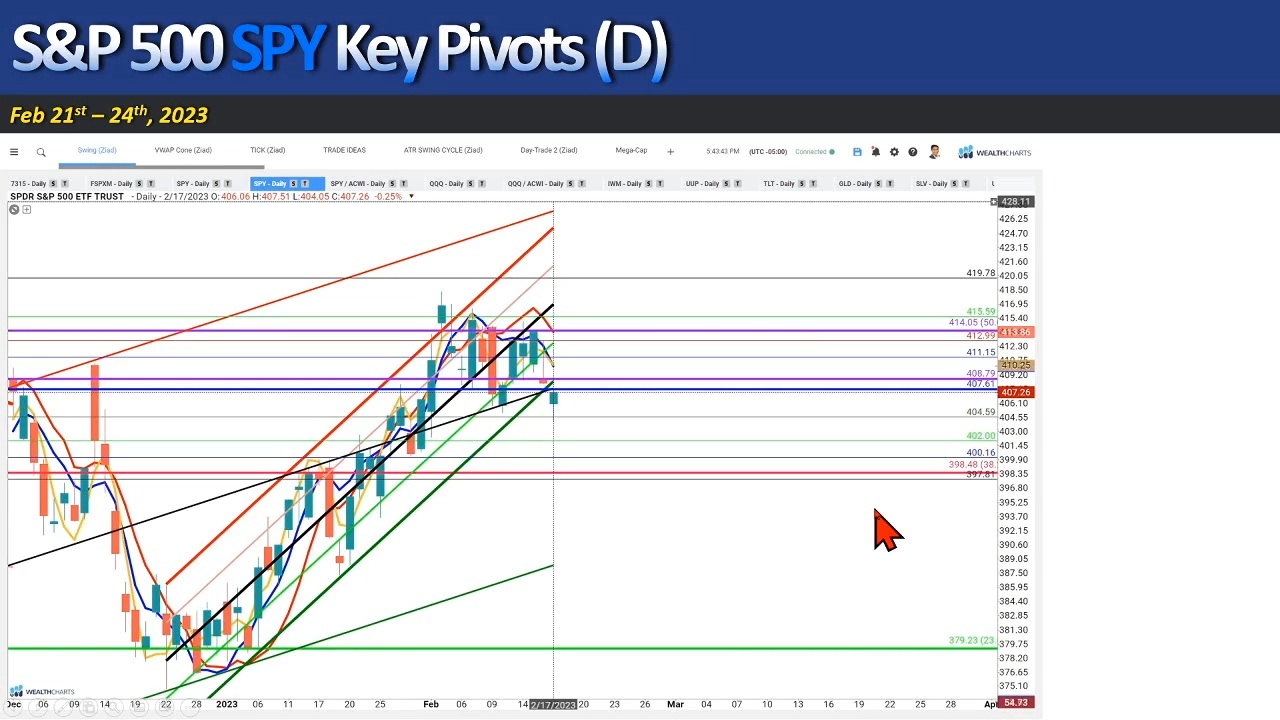The height and width of the screenshot is (720, 1280).
Task: Open the TICK (Ziad) workspace tab
Action: [x=267, y=150]
